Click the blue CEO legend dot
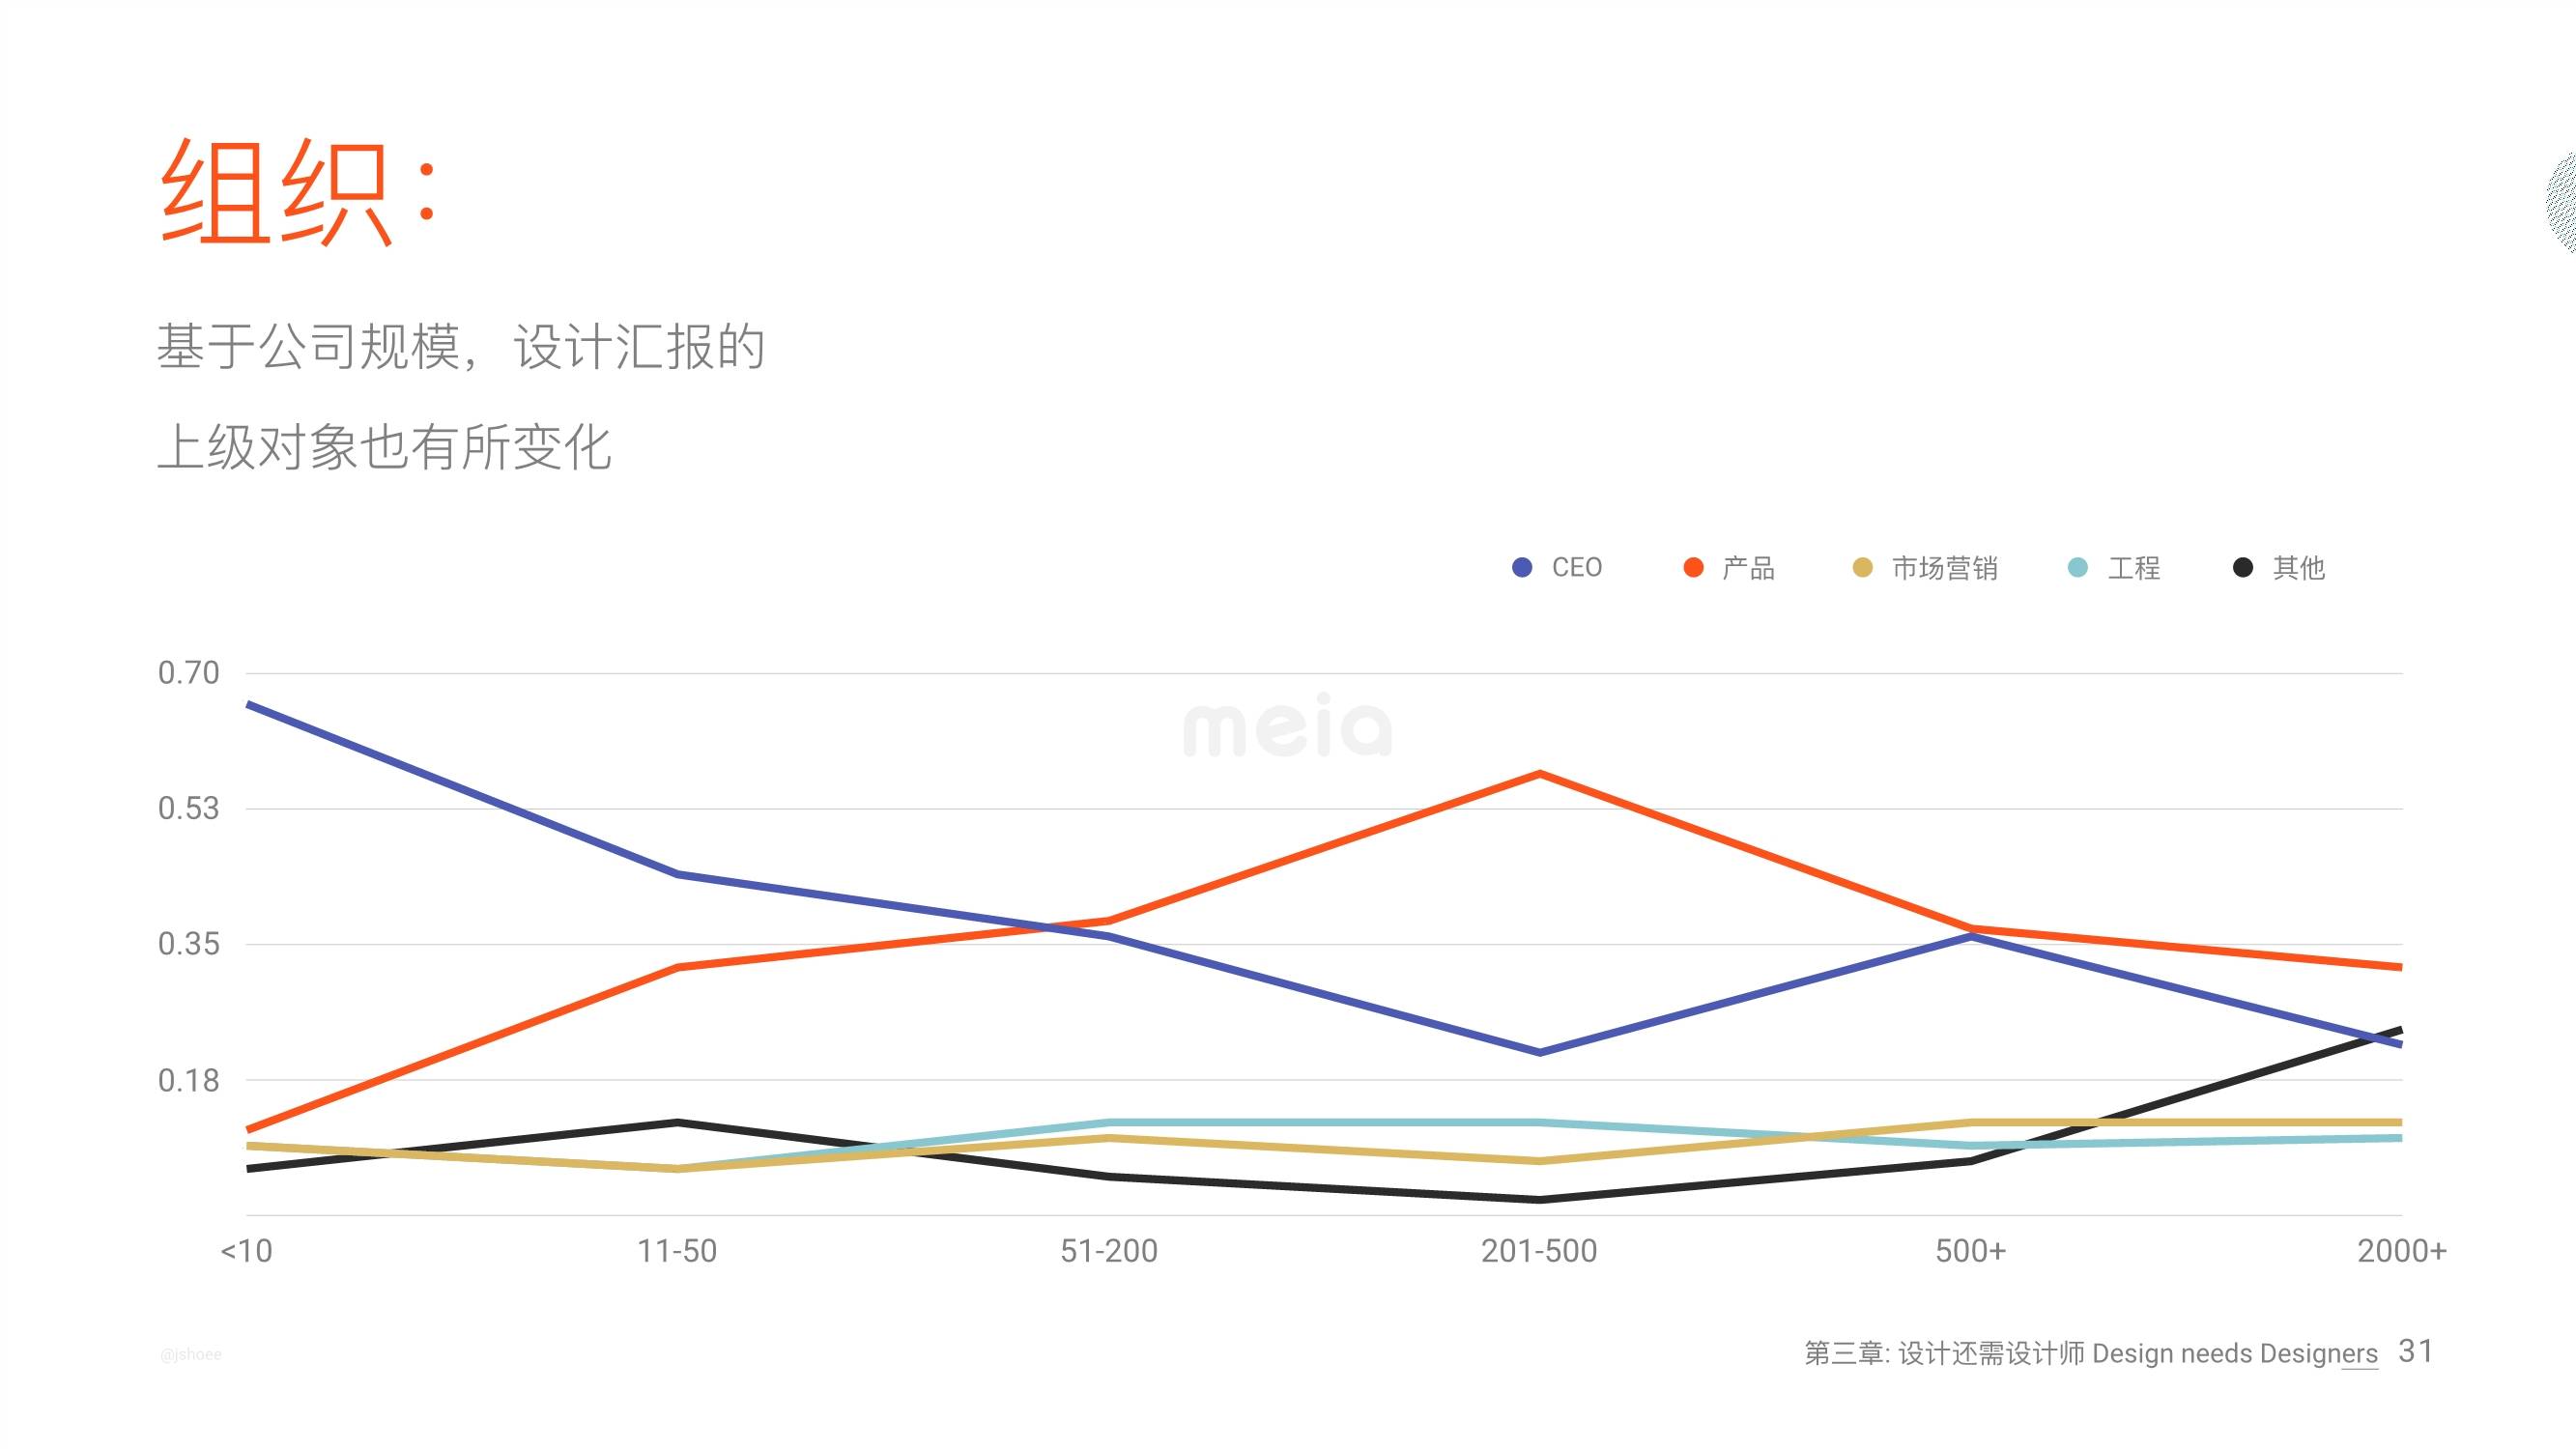The height and width of the screenshot is (1449, 2576). point(1522,568)
